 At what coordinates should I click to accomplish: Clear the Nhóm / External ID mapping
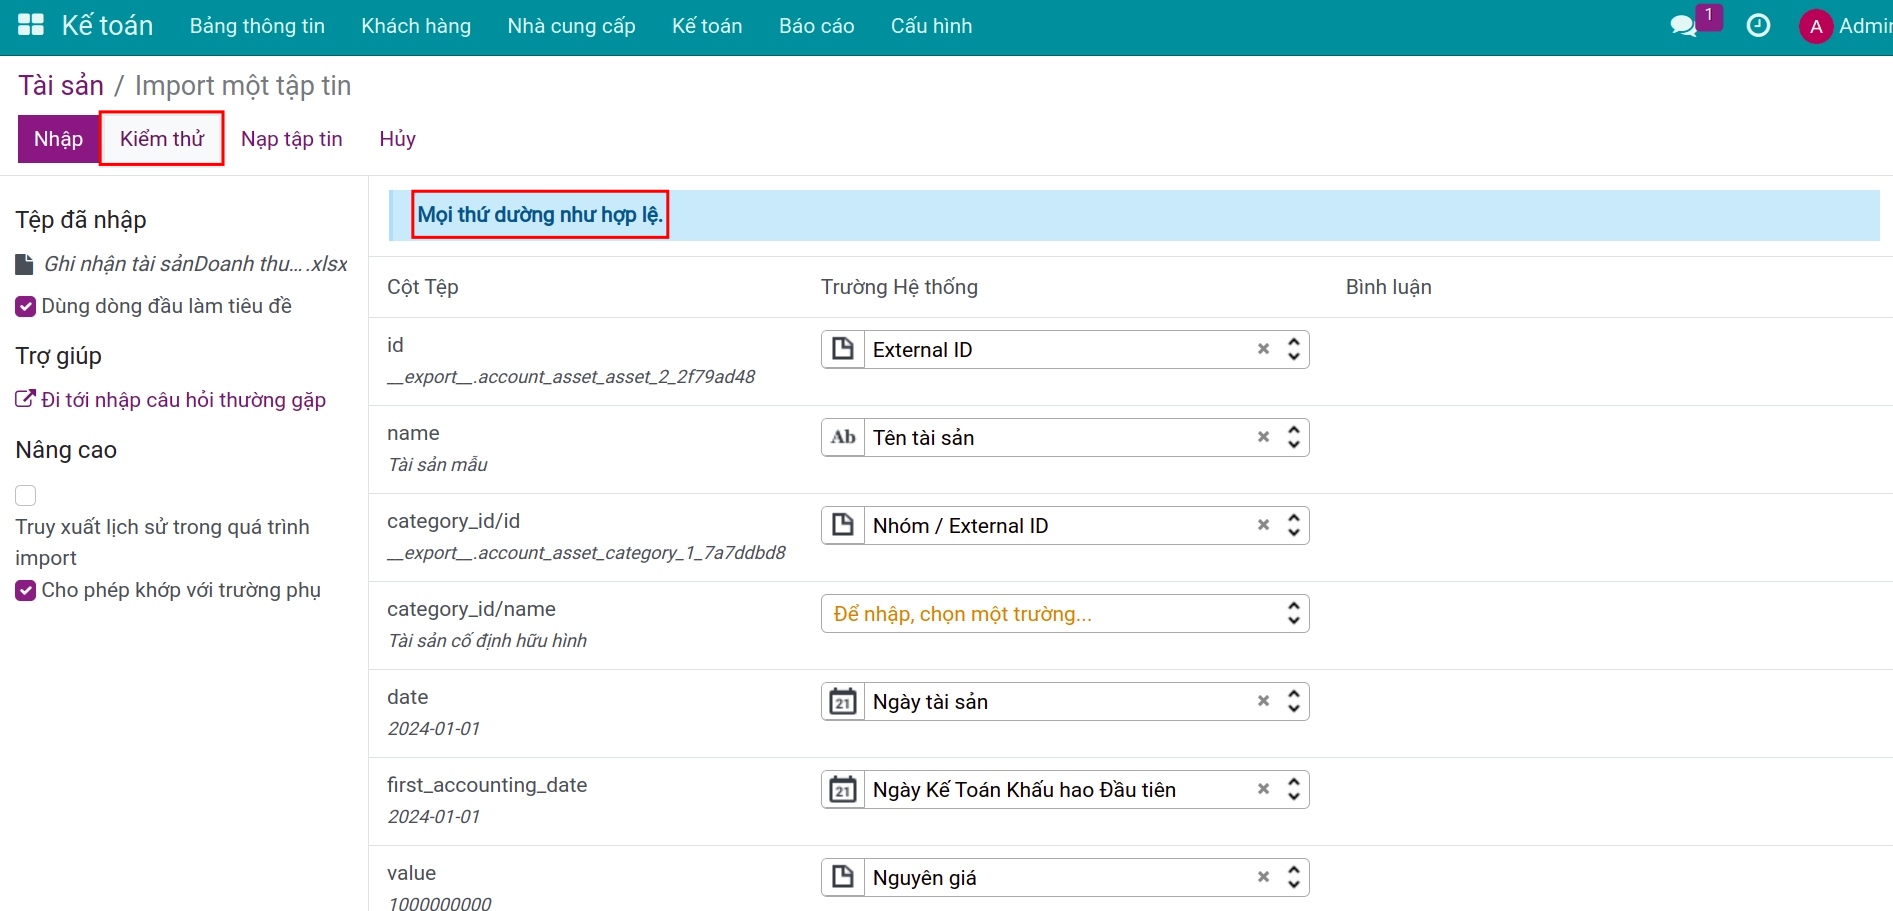[1263, 525]
